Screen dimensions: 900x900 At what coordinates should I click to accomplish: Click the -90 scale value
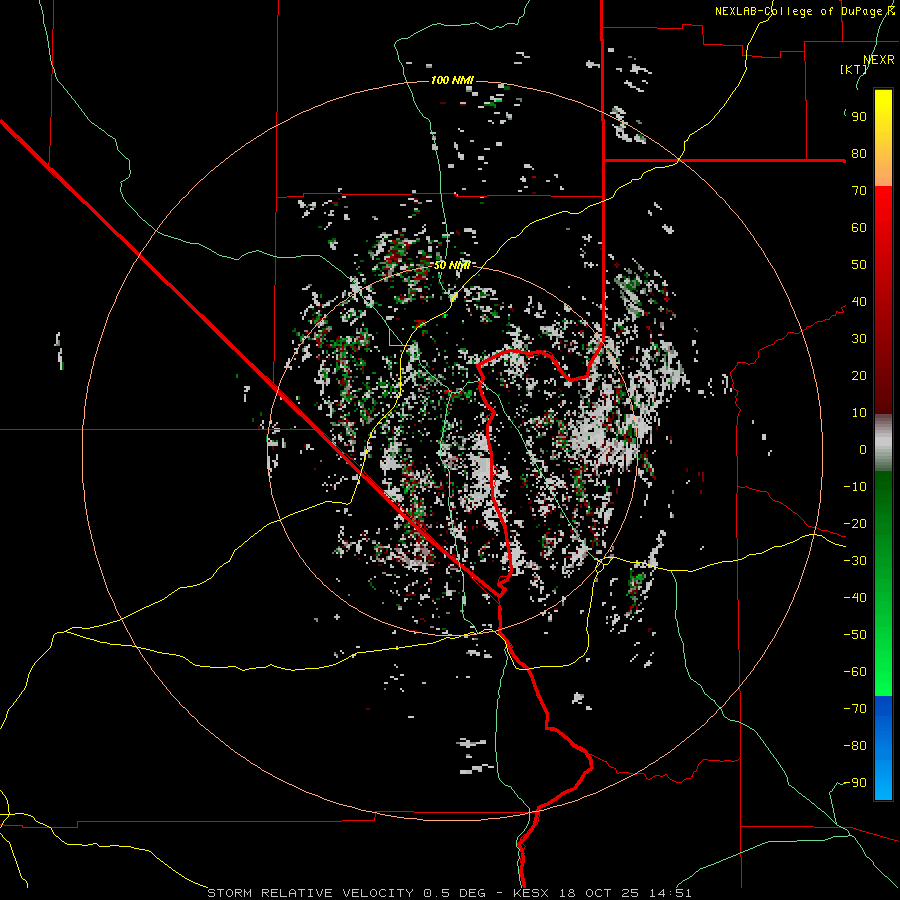pos(855,782)
